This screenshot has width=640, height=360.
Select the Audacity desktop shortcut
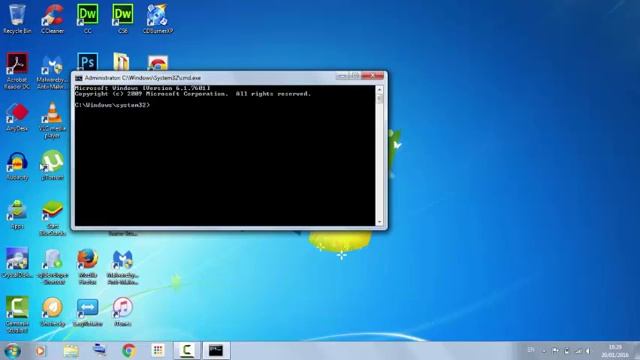[x=17, y=166]
